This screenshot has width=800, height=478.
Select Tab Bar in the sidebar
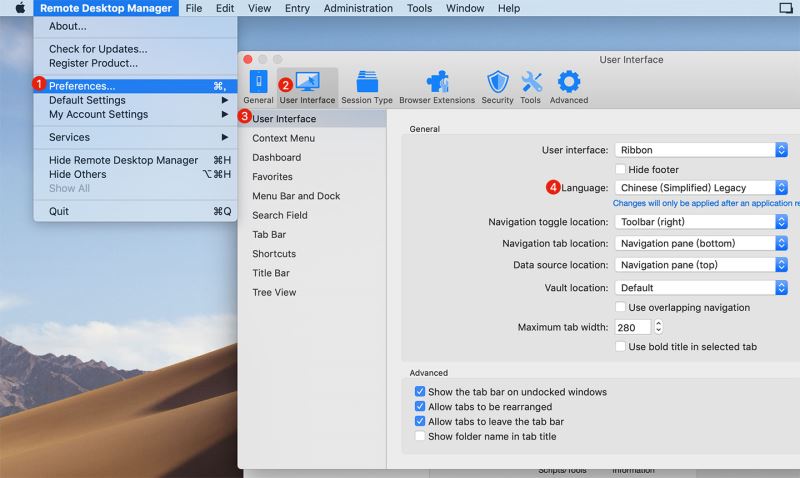[x=312, y=235]
